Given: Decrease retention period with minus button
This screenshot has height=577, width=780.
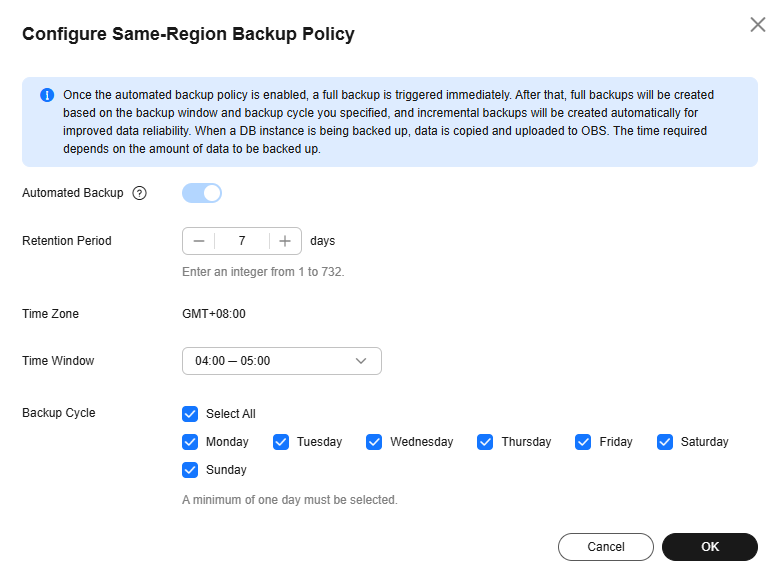Looking at the screenshot, I should click(199, 241).
